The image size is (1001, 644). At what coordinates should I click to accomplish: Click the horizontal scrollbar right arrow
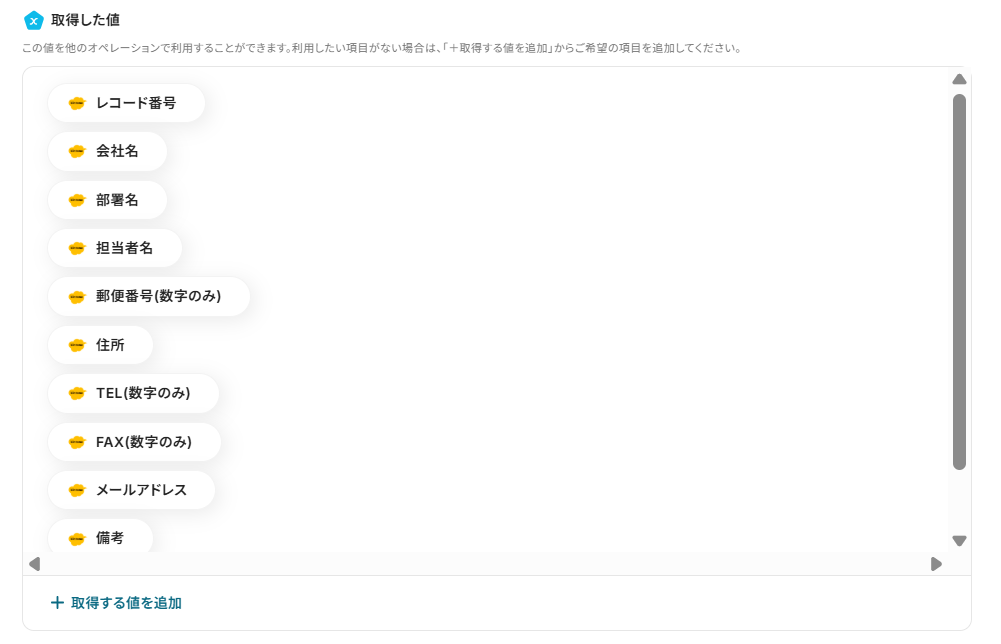pos(936,564)
